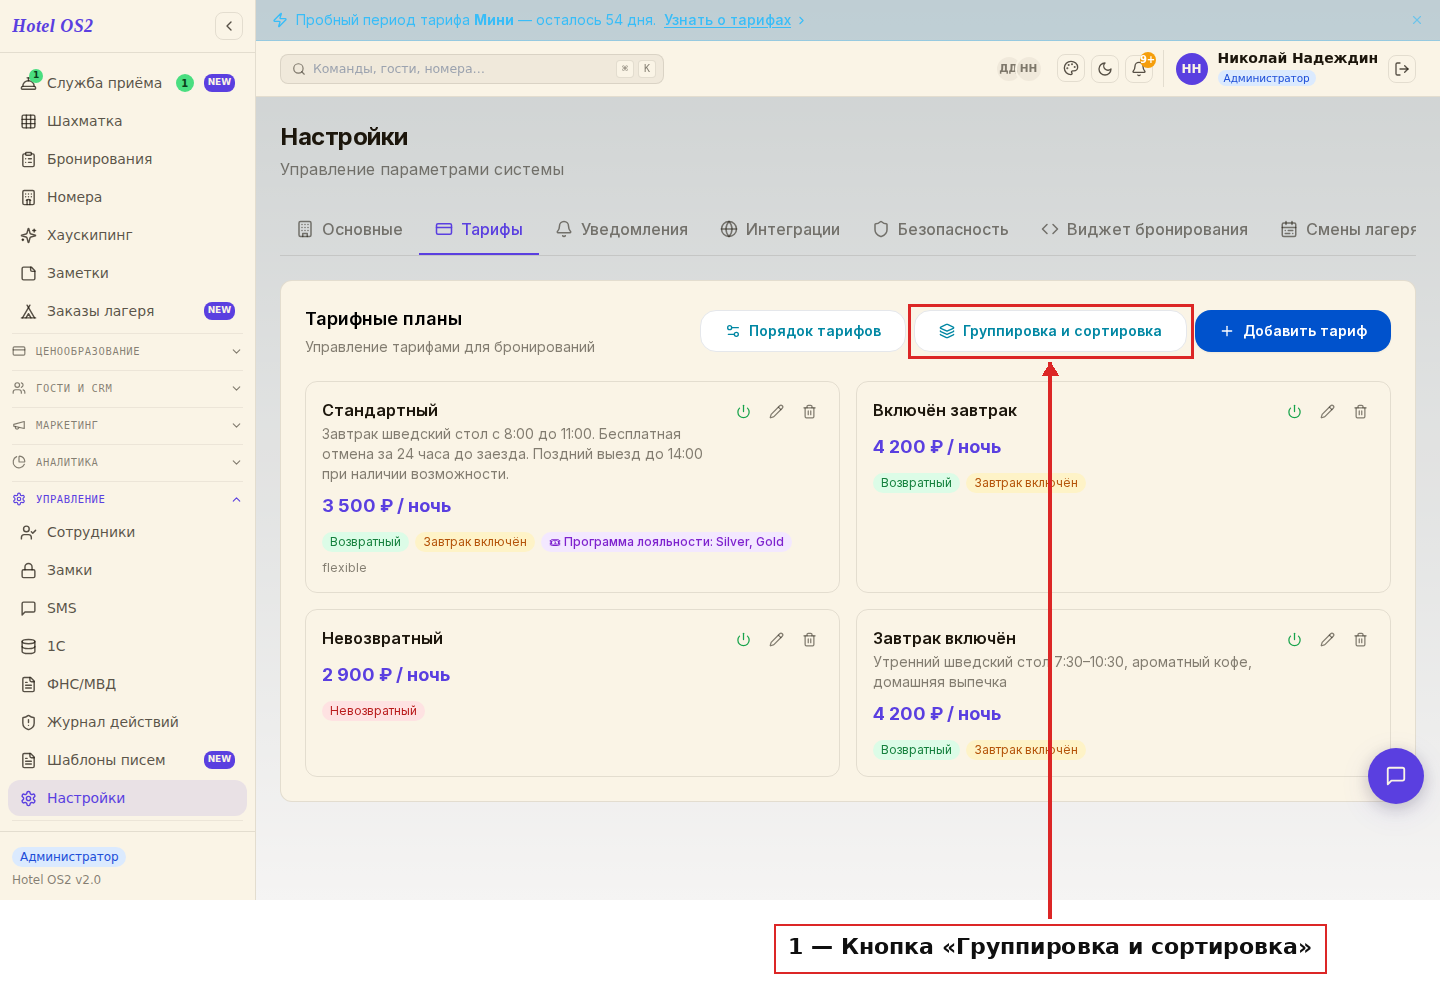Click the logout icon next to the profile
1440x997 pixels.
pos(1402,69)
